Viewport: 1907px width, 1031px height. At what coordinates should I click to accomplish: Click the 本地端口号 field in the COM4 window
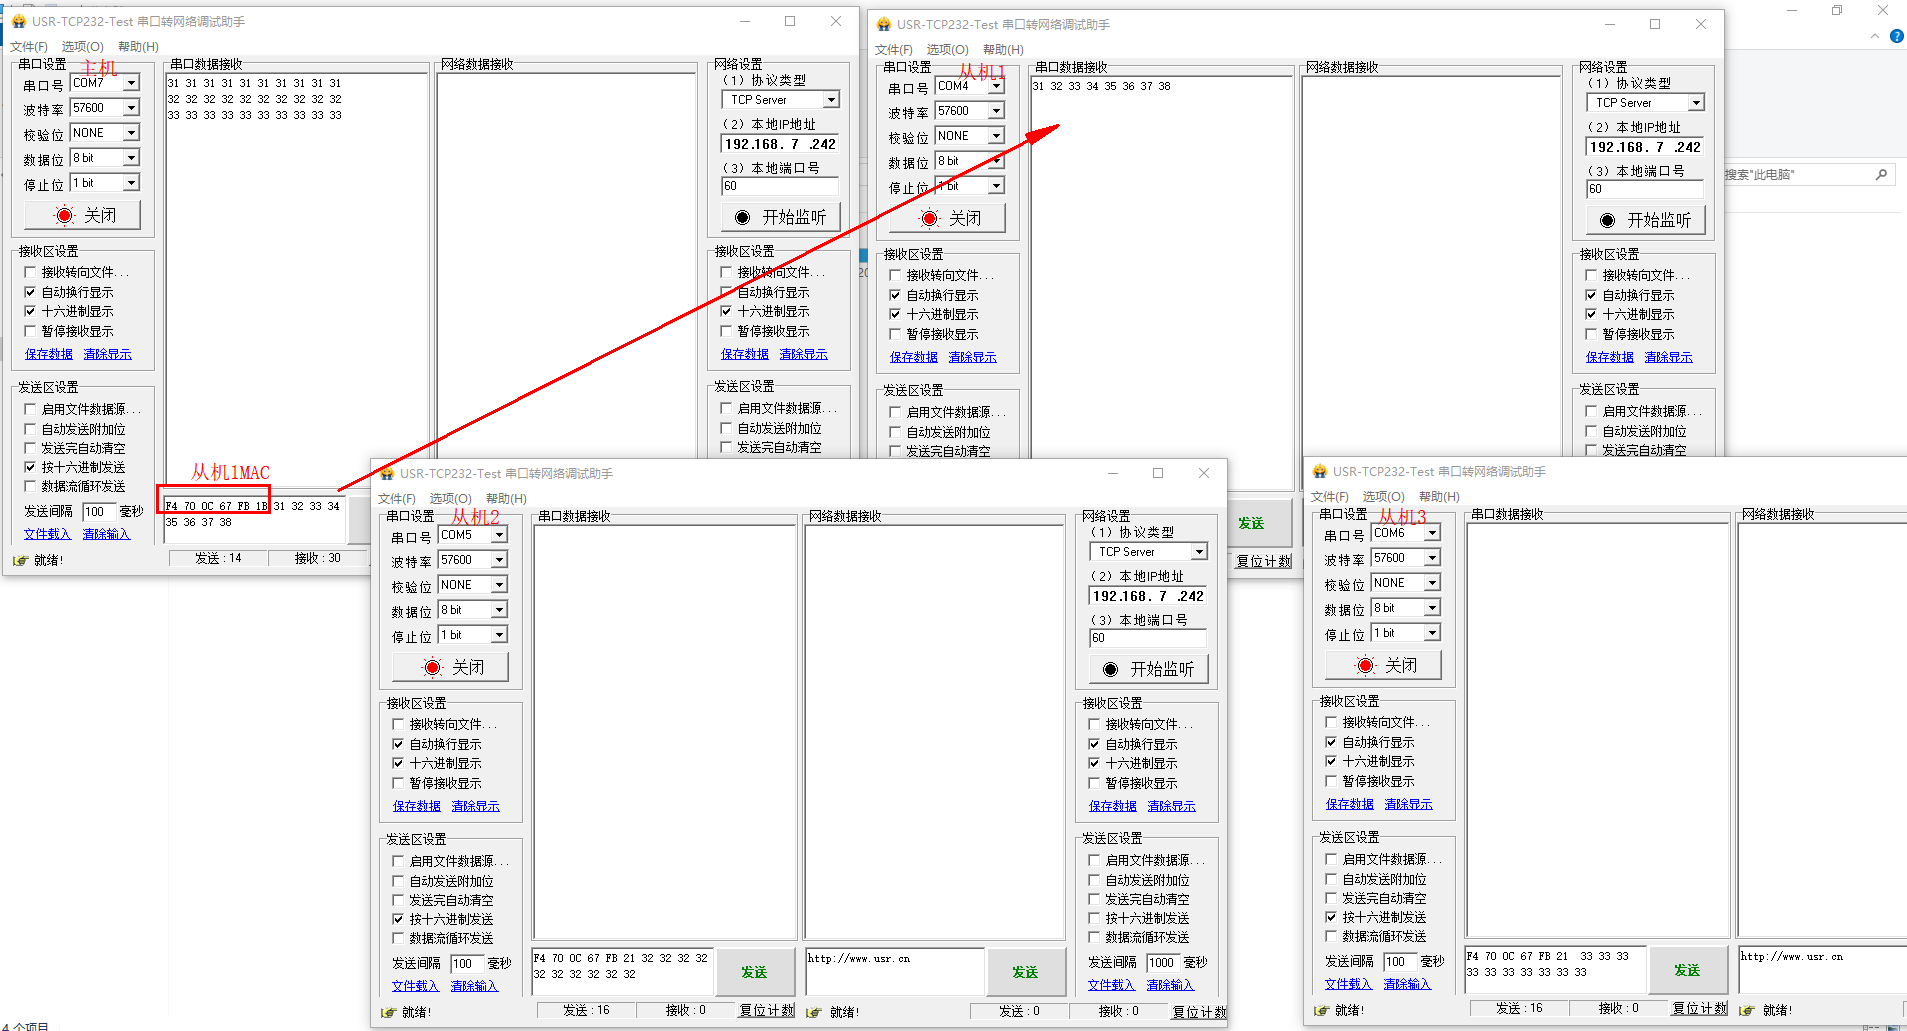pos(1643,189)
